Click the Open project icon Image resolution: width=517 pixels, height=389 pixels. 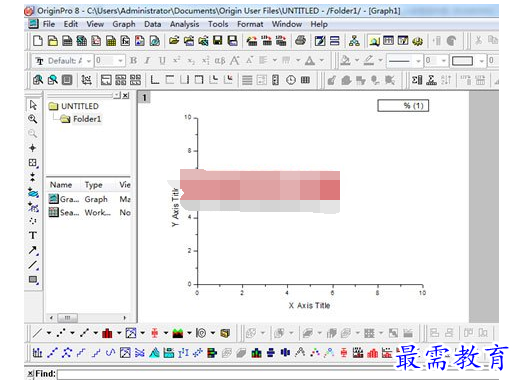pyautogui.click(x=174, y=41)
